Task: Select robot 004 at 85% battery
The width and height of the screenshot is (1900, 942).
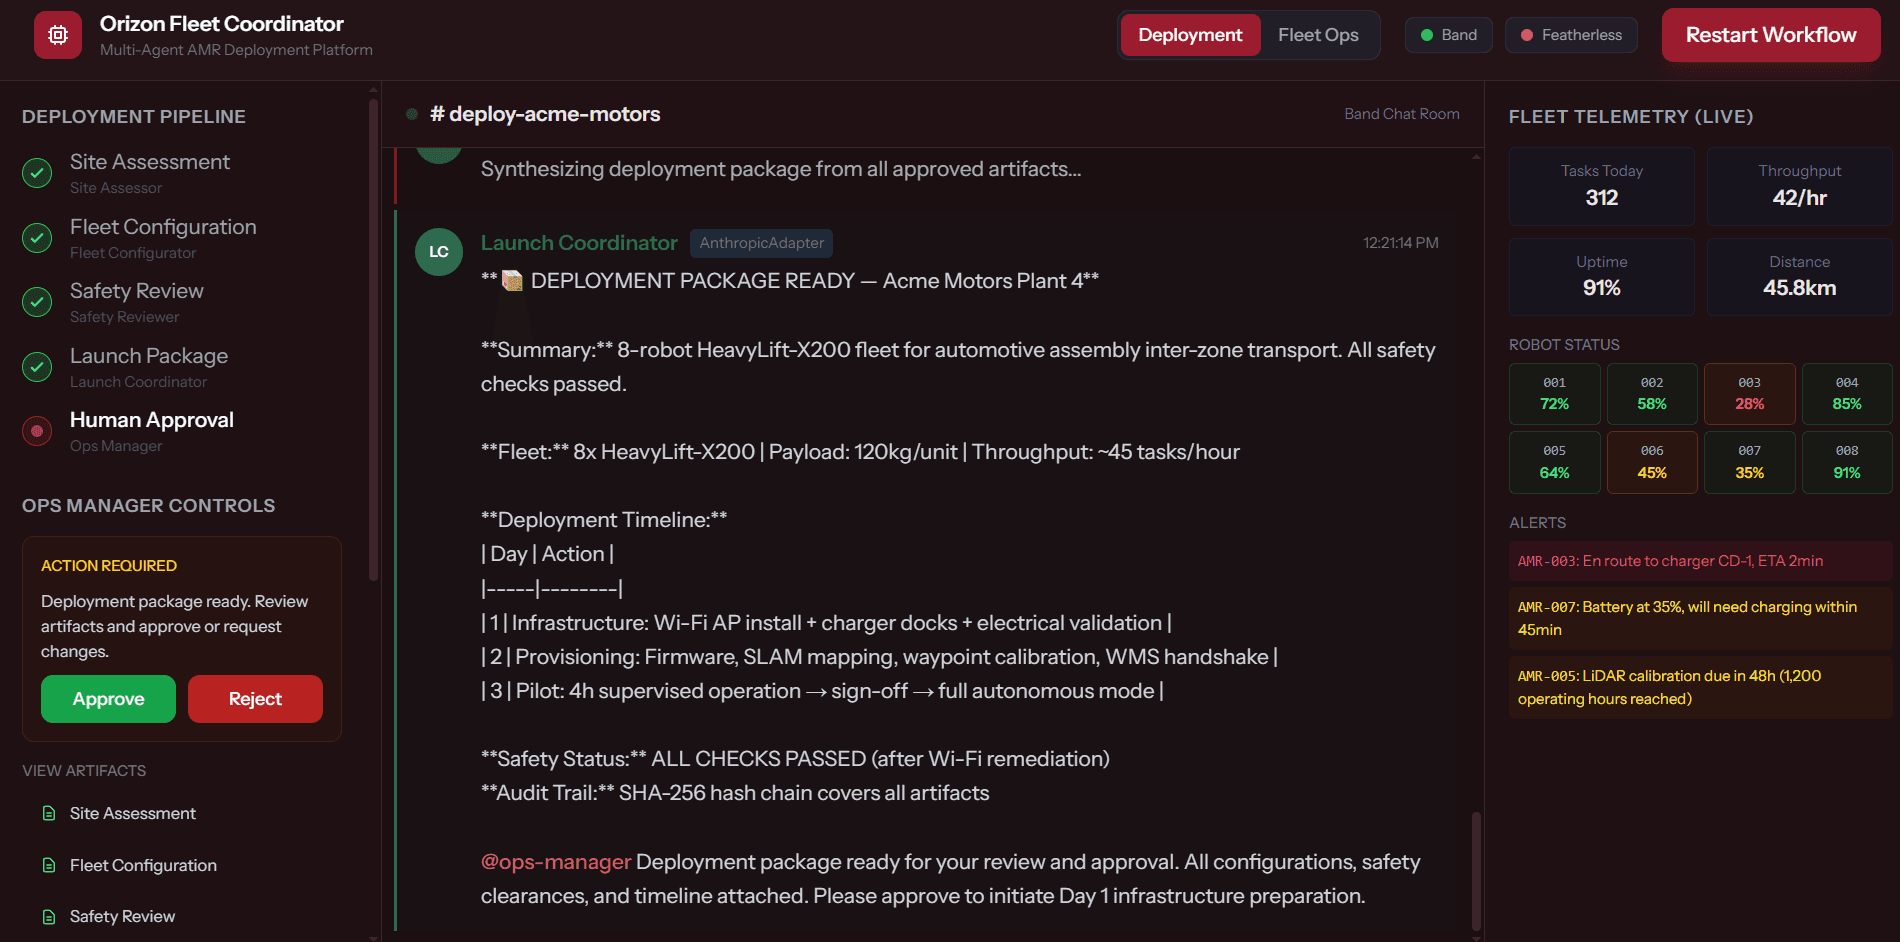Action: pyautogui.click(x=1847, y=394)
